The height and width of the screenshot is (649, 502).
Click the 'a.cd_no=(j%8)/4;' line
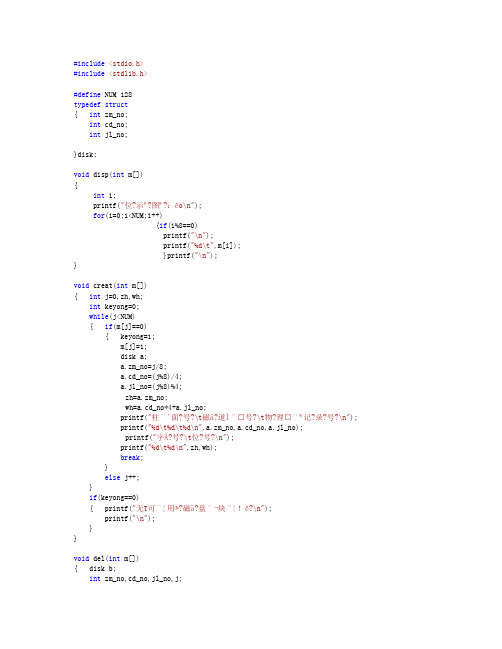click(151, 376)
